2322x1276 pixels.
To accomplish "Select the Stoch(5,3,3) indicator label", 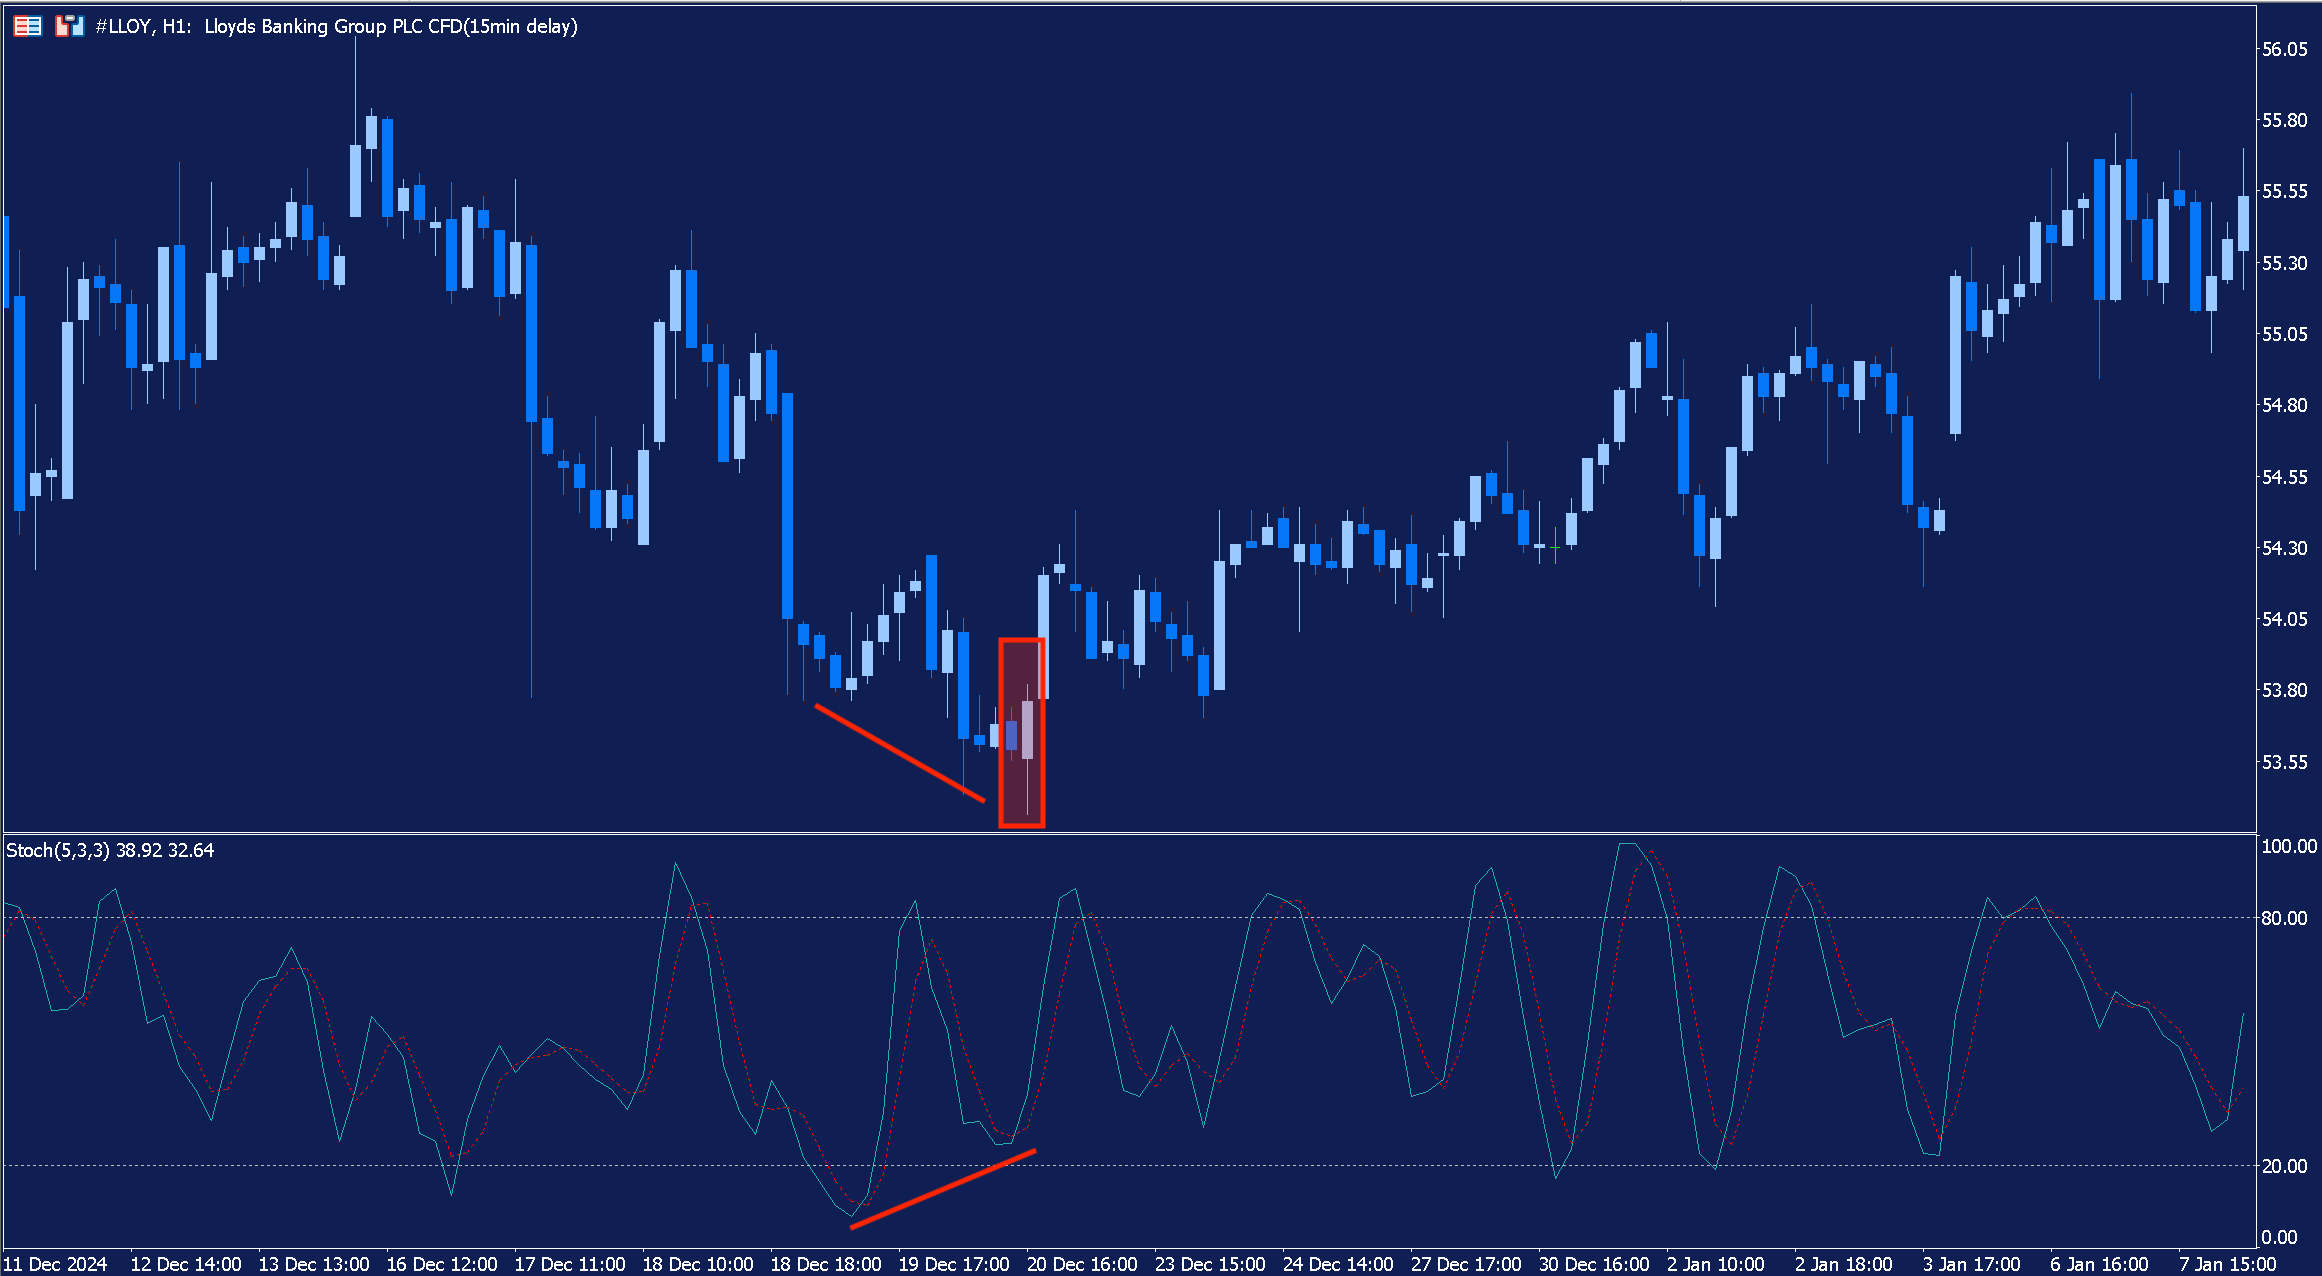I will tap(110, 850).
